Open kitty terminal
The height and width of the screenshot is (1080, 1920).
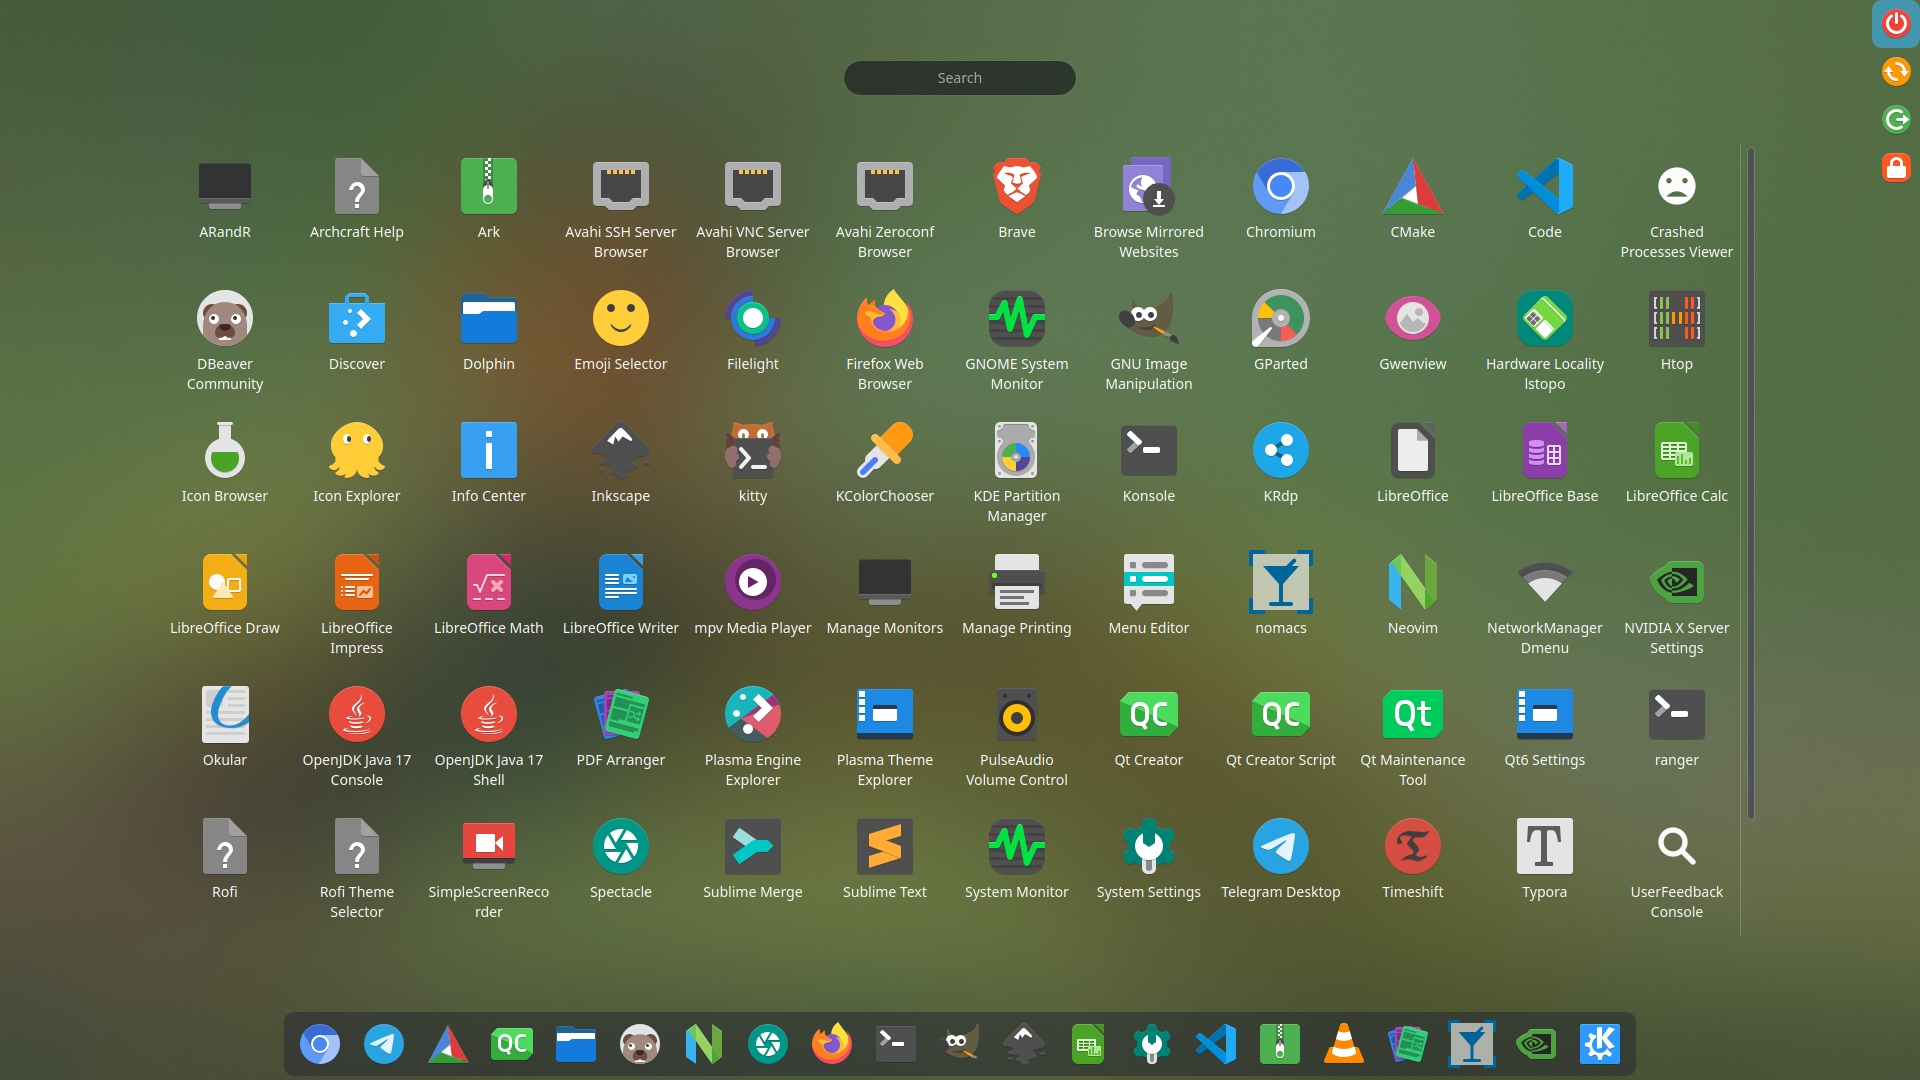tap(753, 464)
